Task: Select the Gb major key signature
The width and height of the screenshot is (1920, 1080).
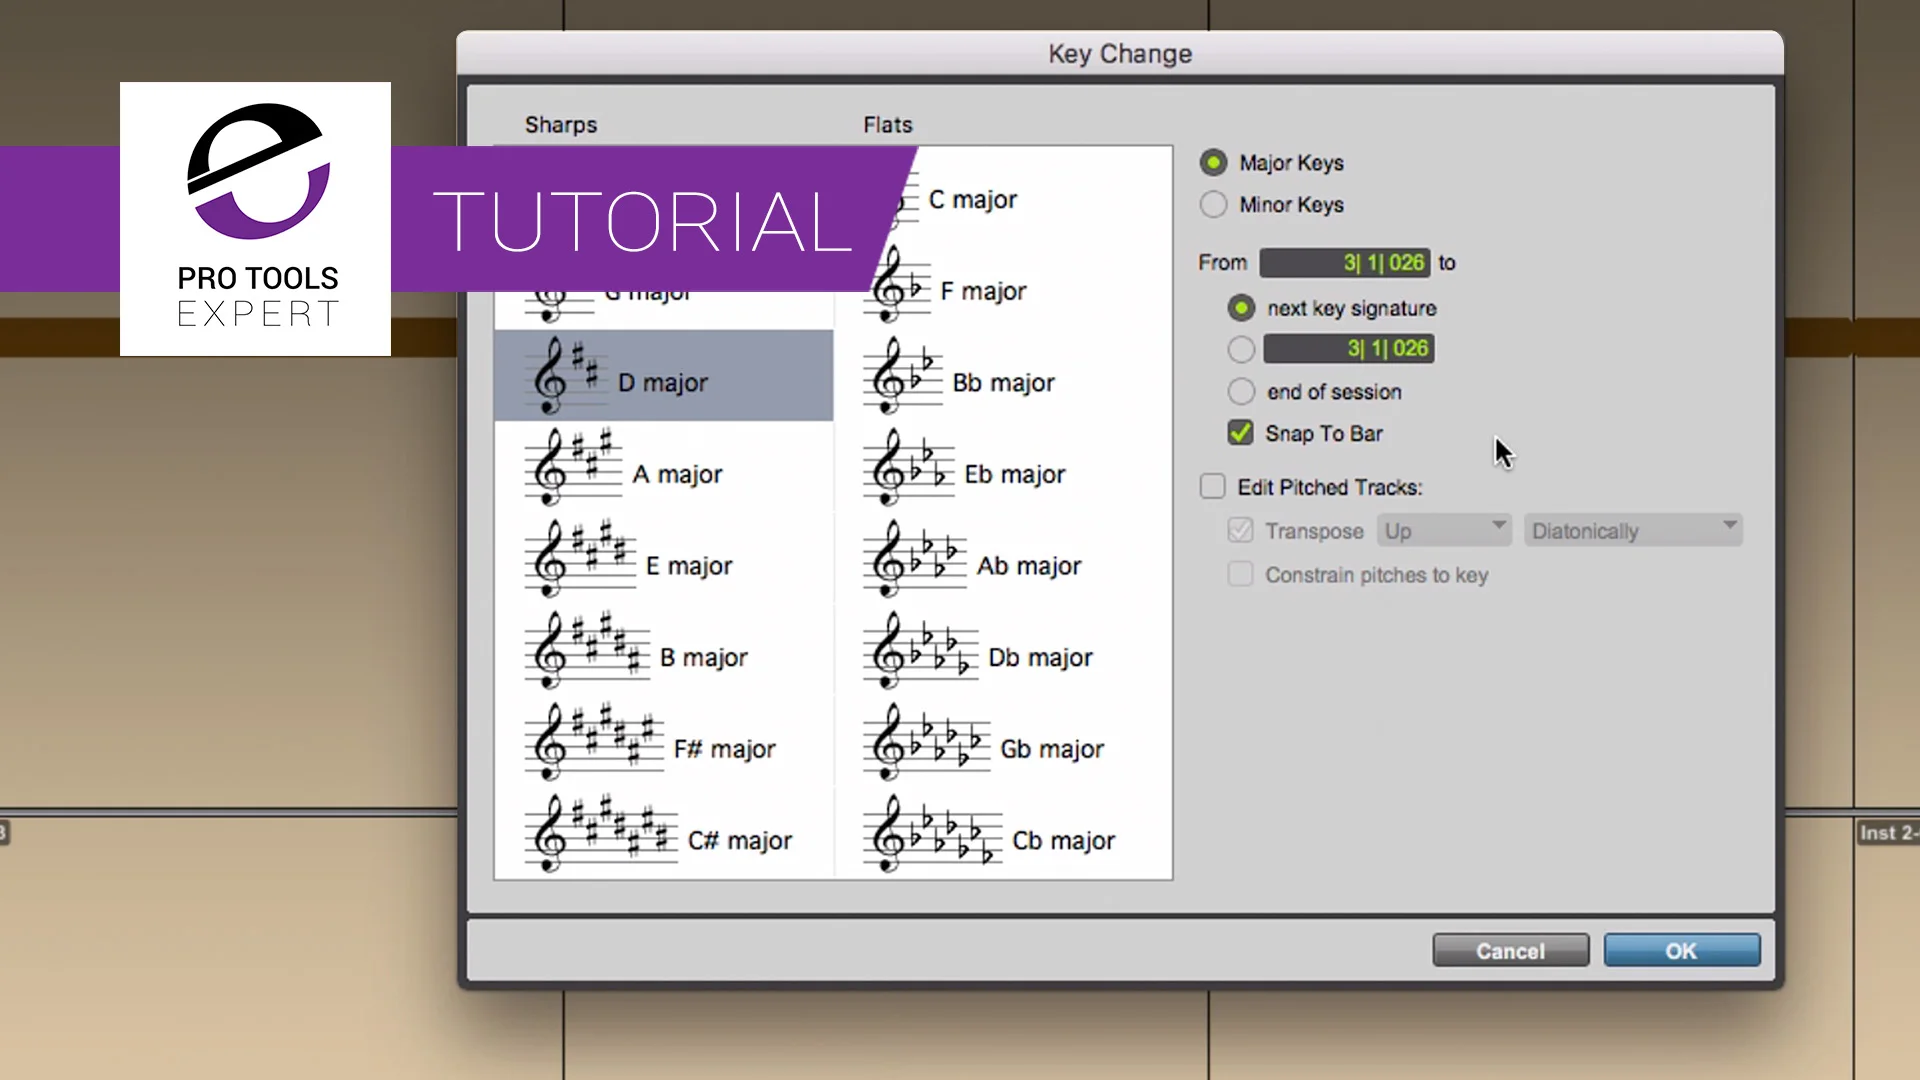Action: click(x=1050, y=750)
